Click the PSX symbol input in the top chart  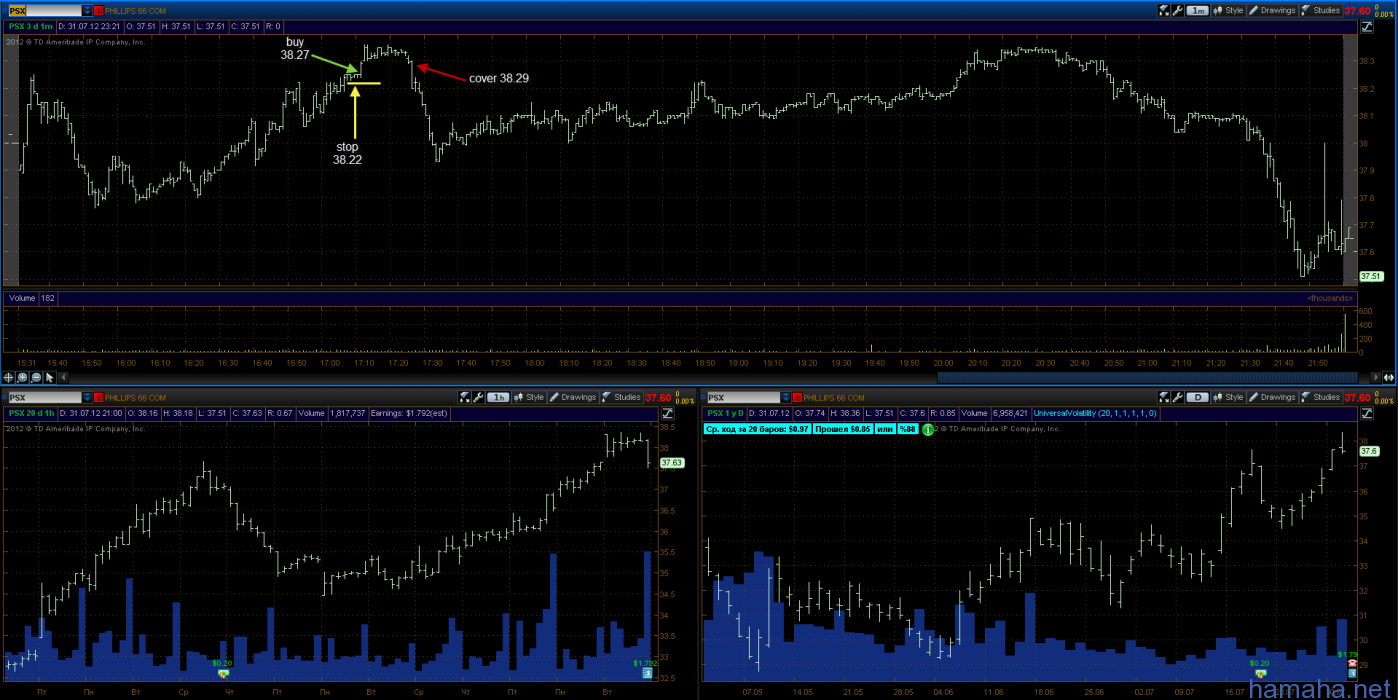(45, 10)
